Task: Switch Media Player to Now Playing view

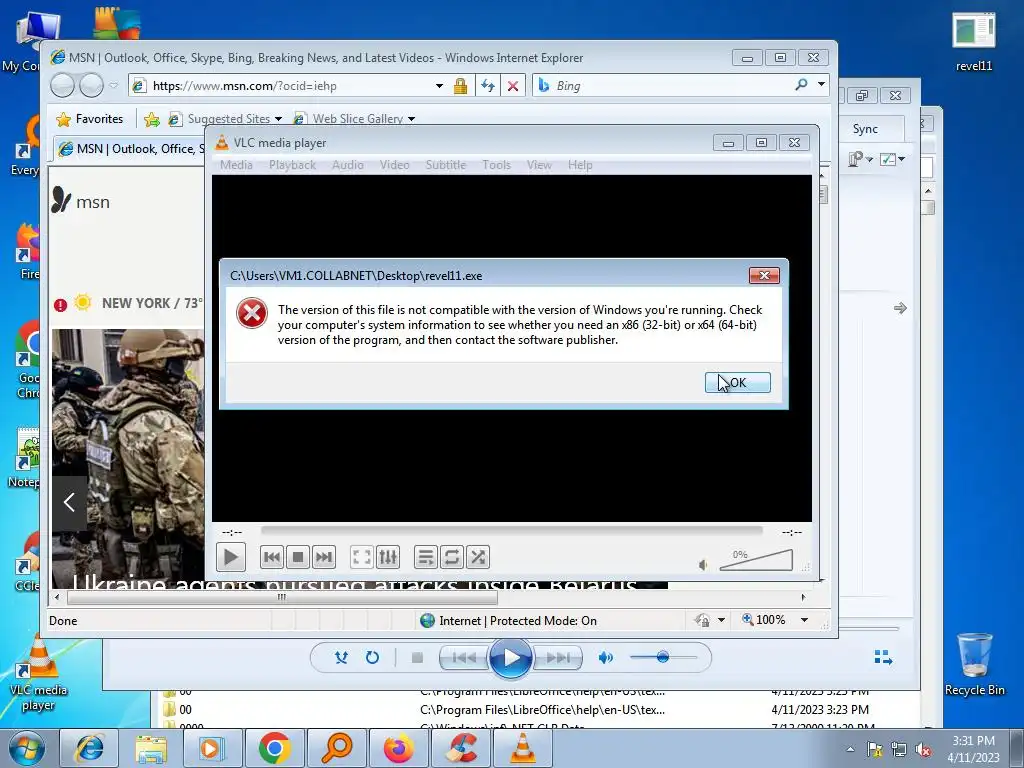Action: coord(883,657)
